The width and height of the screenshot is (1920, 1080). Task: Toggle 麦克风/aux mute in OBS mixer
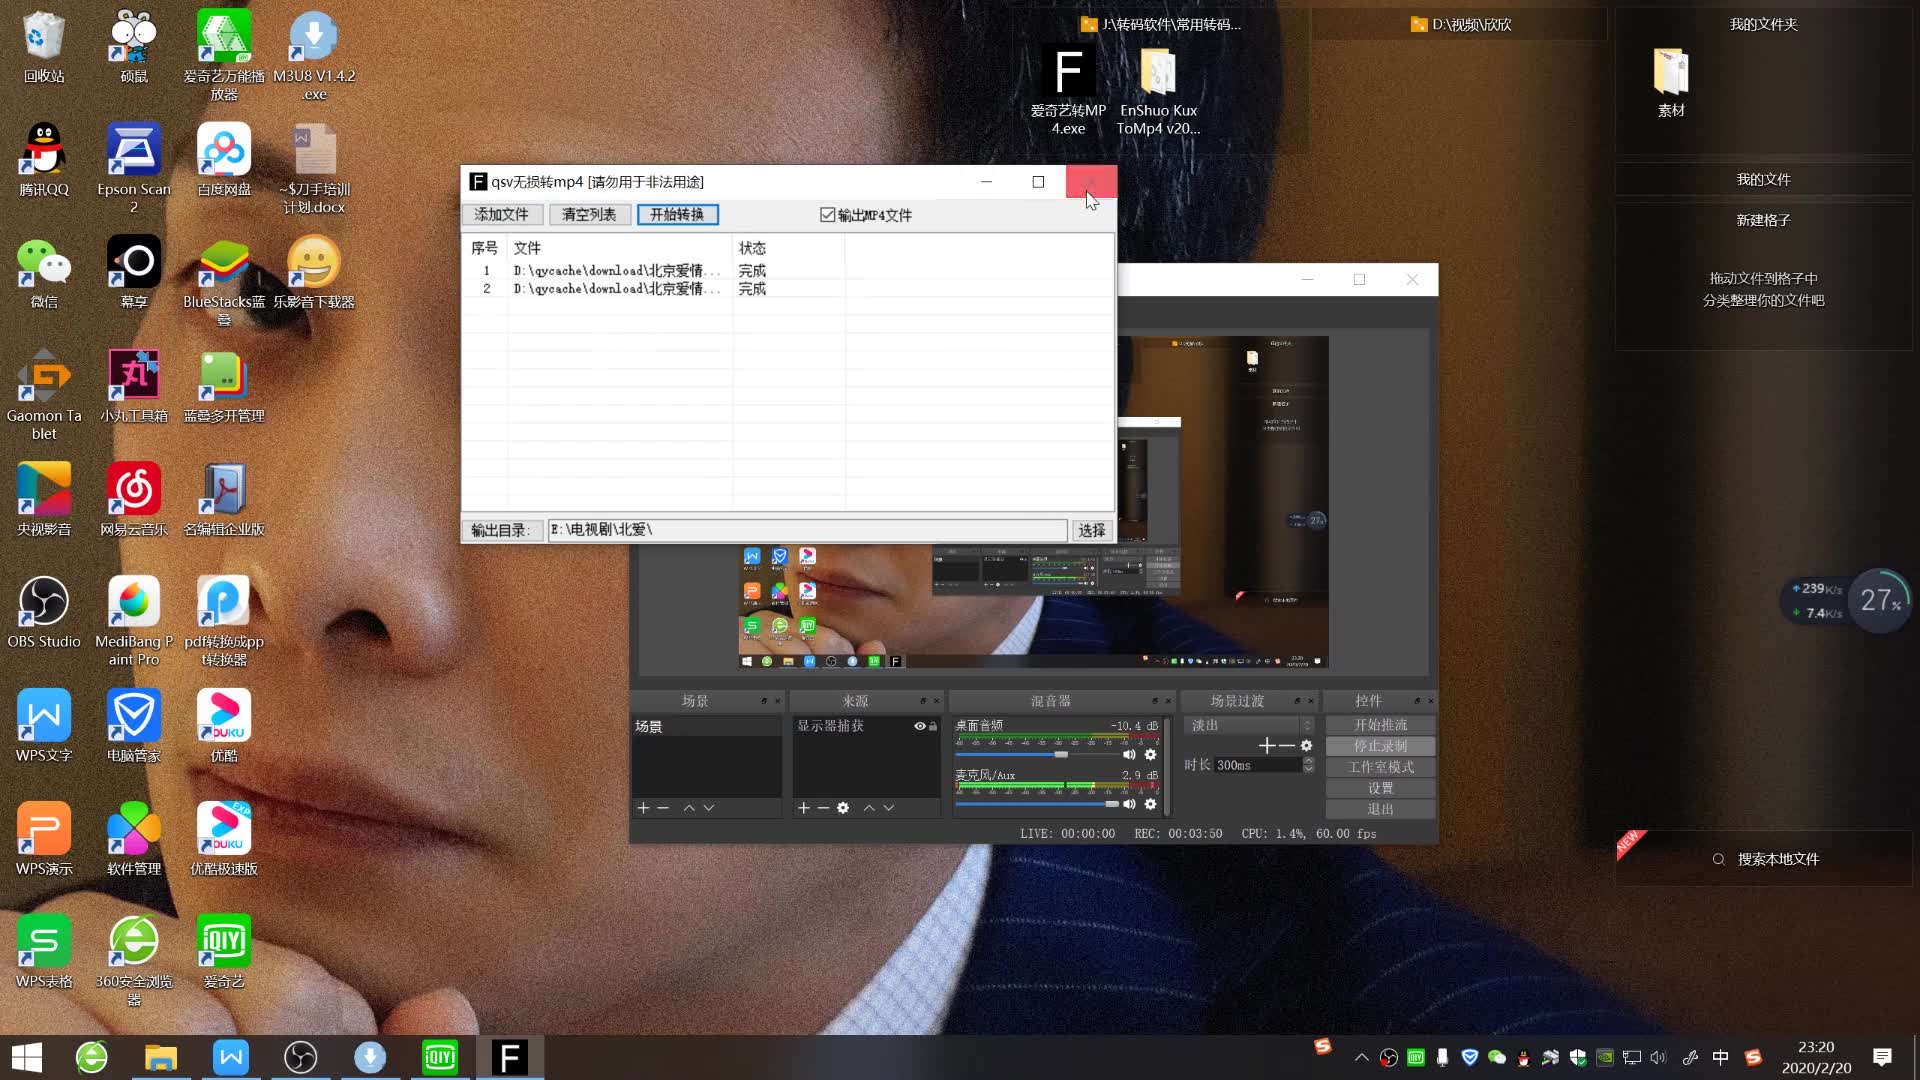pyautogui.click(x=1129, y=803)
